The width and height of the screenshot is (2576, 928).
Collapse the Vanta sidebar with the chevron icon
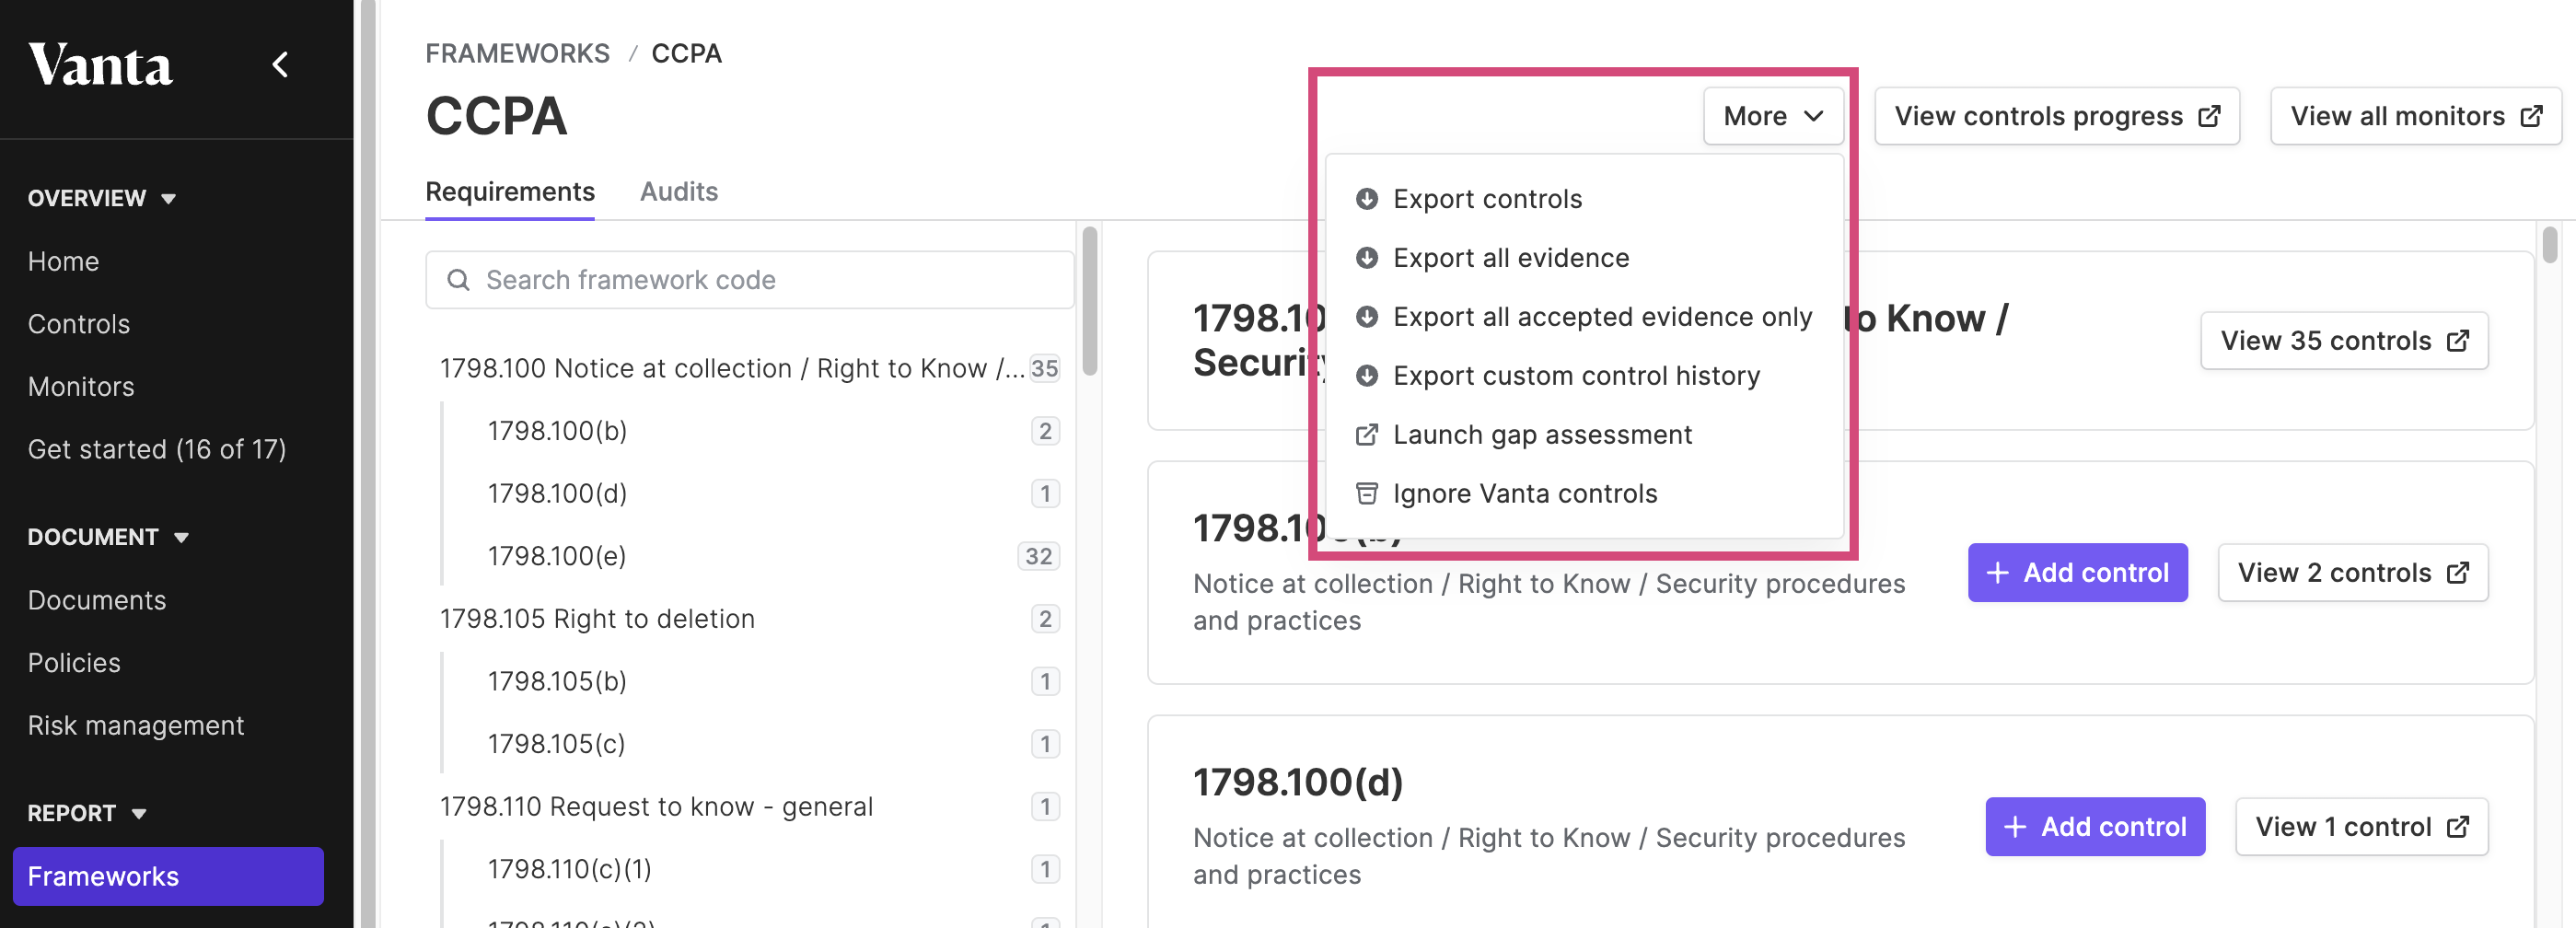(x=280, y=65)
